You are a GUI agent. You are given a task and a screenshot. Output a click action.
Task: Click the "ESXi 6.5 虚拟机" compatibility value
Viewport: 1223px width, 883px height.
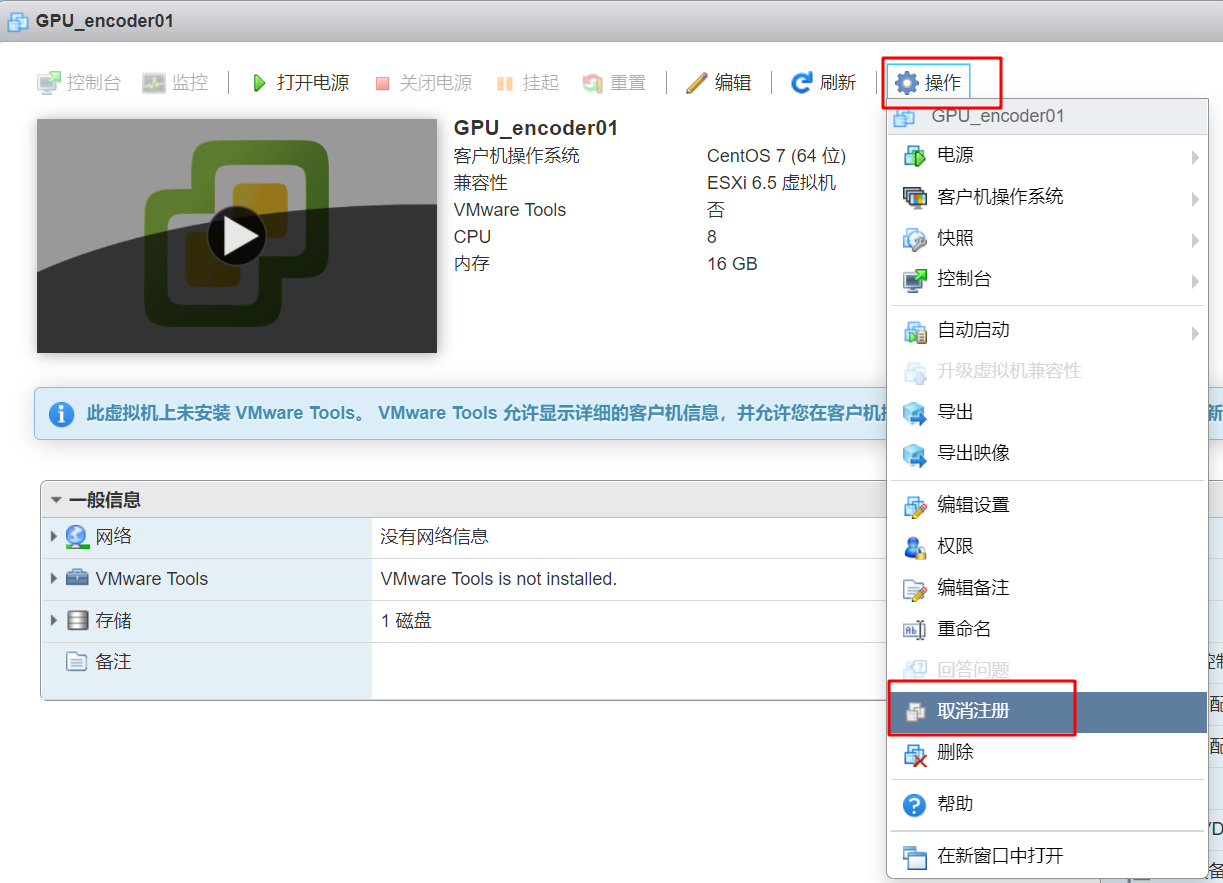point(771,183)
